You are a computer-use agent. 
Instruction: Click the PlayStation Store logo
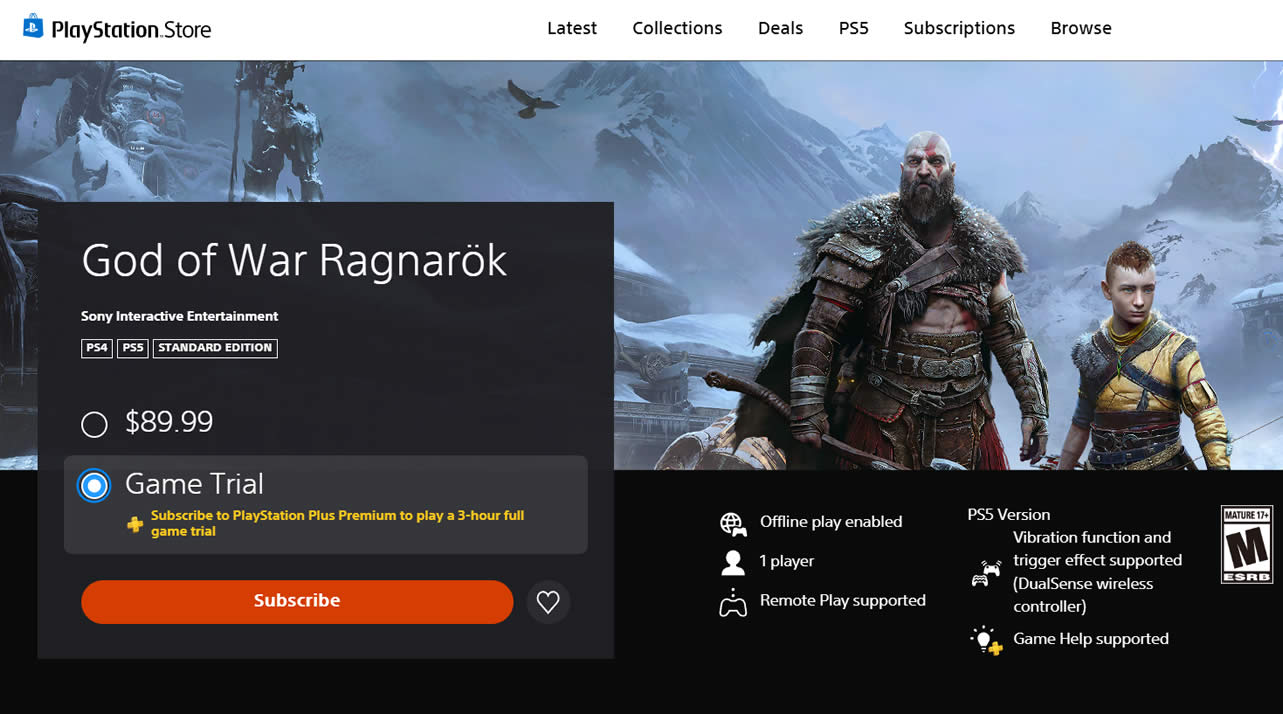[x=118, y=29]
